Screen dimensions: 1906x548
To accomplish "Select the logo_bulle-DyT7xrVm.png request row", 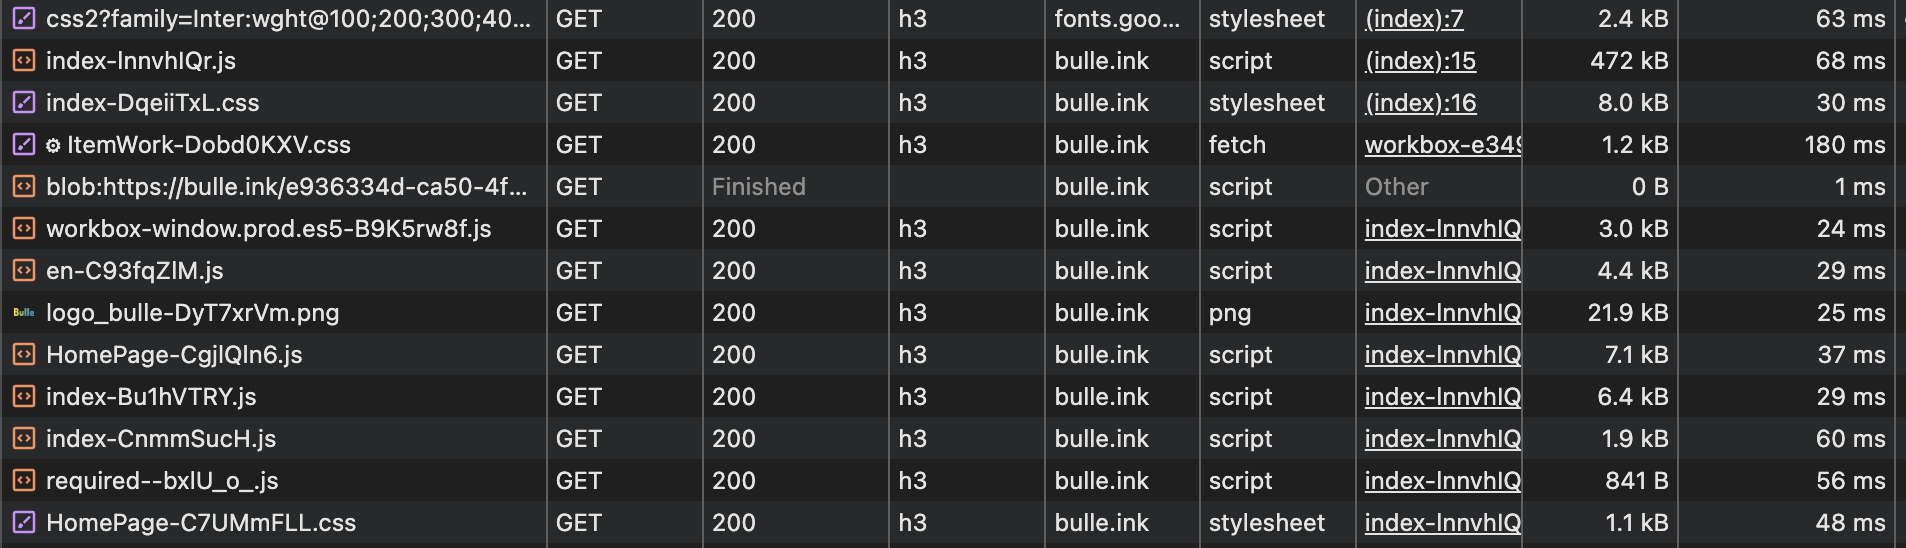I will (192, 313).
